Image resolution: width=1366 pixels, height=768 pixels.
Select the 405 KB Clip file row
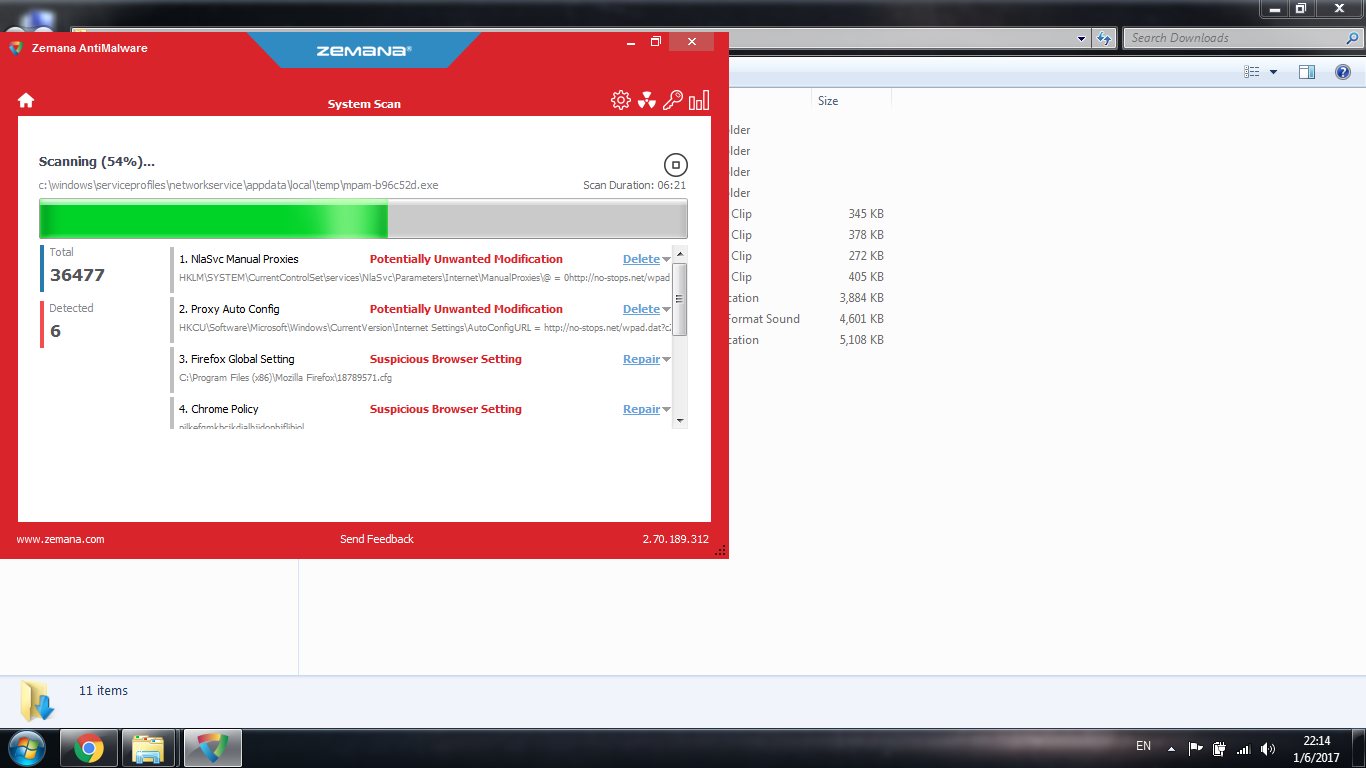(808, 277)
